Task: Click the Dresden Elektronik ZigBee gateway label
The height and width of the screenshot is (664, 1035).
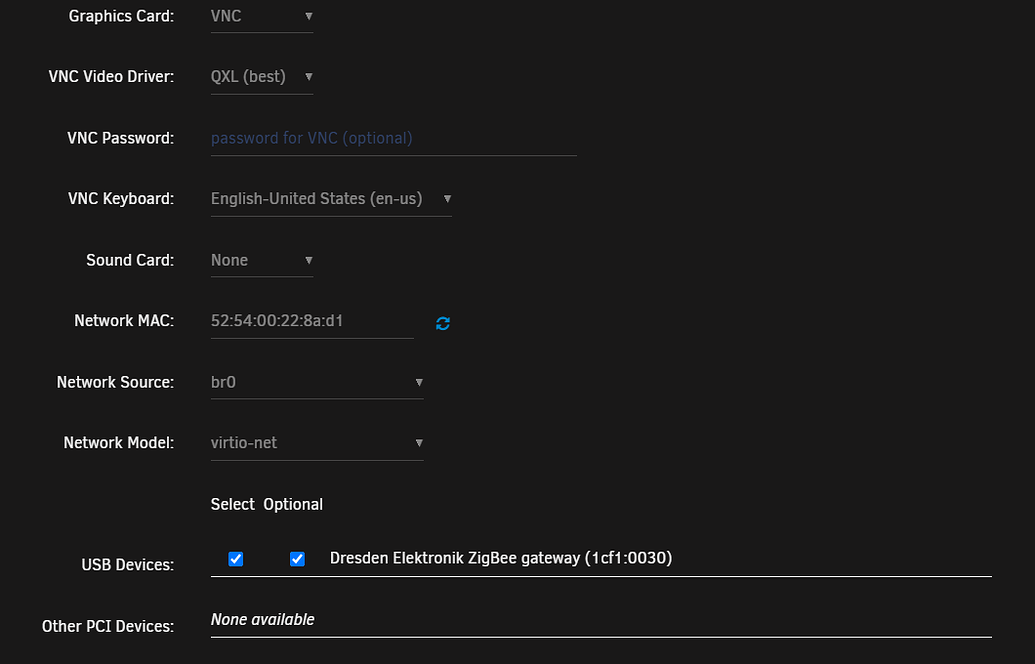Action: tap(500, 558)
